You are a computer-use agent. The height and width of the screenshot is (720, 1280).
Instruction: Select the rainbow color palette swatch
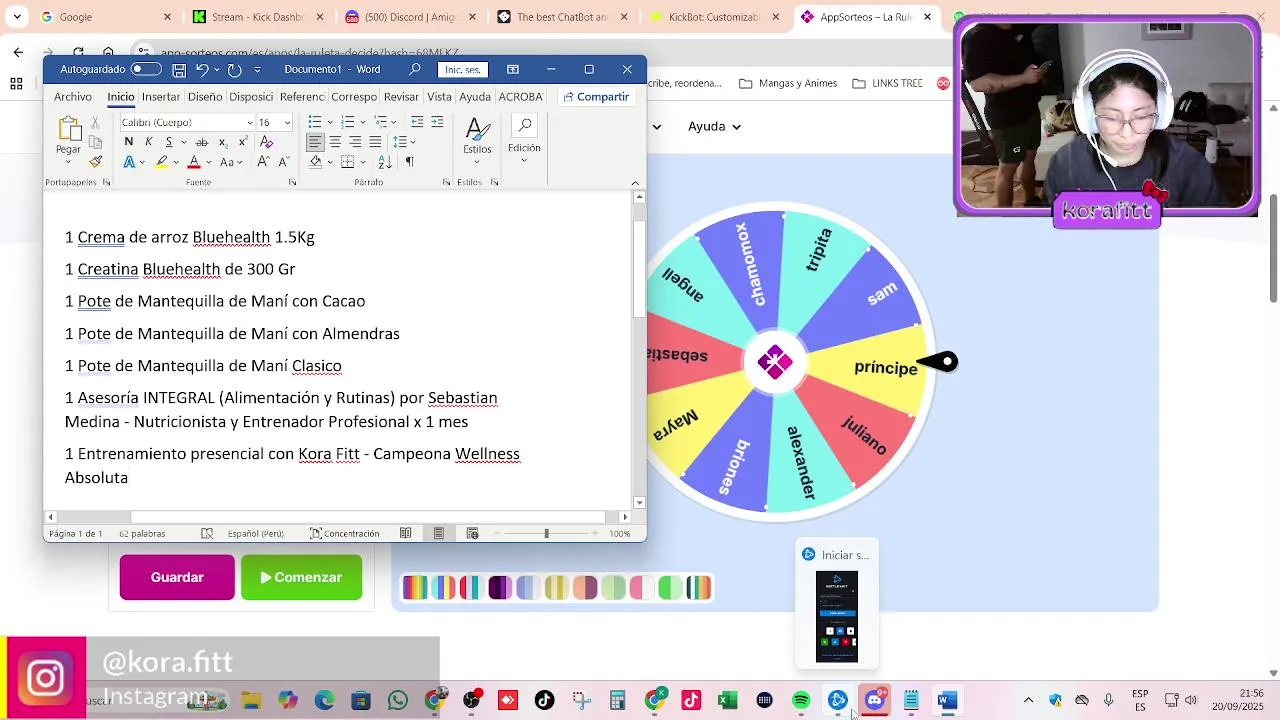point(414,588)
